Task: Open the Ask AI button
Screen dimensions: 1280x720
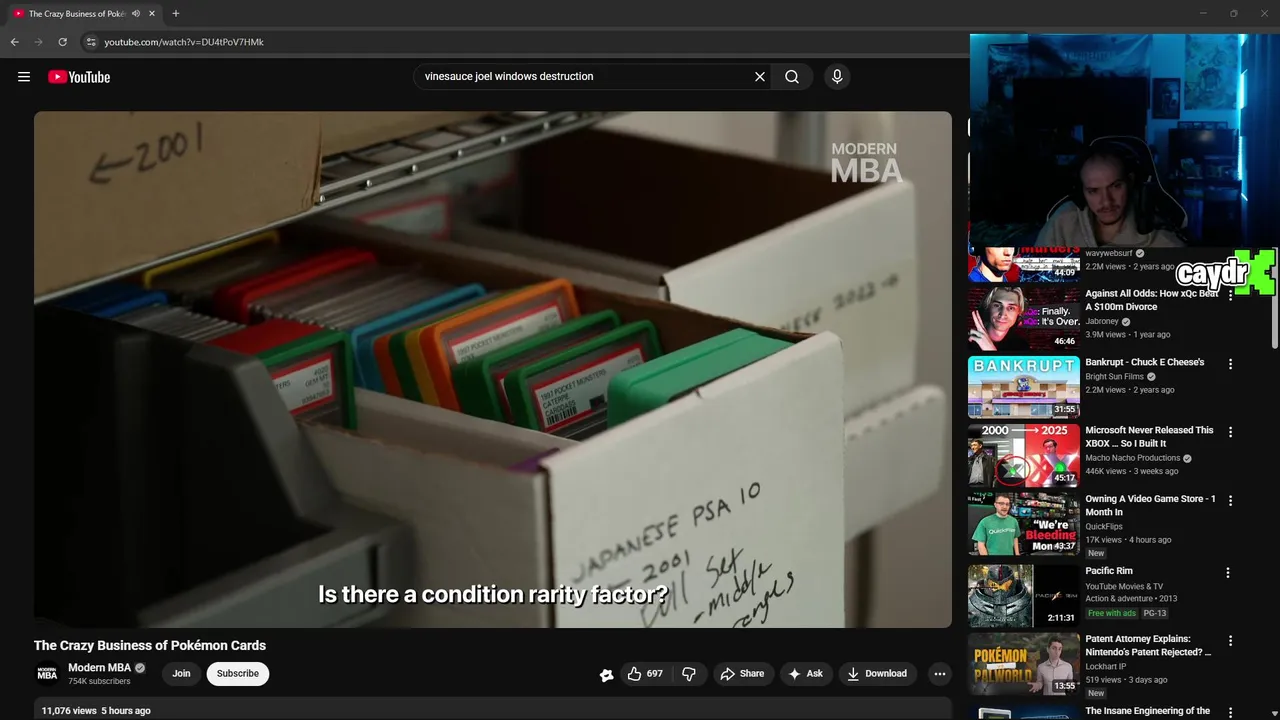Action: click(x=805, y=674)
